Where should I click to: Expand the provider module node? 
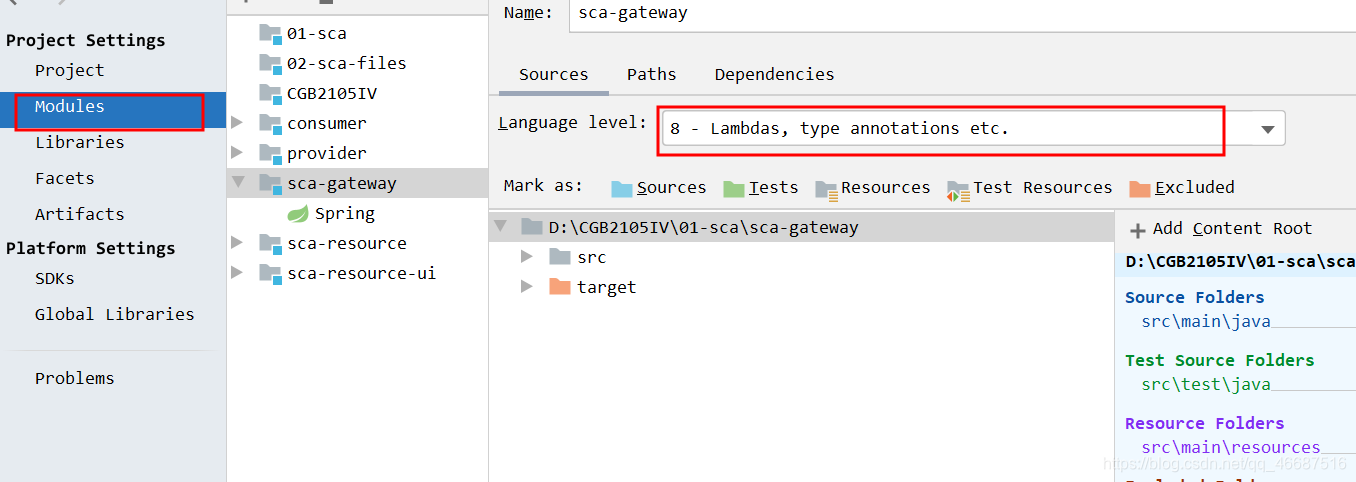click(237, 153)
